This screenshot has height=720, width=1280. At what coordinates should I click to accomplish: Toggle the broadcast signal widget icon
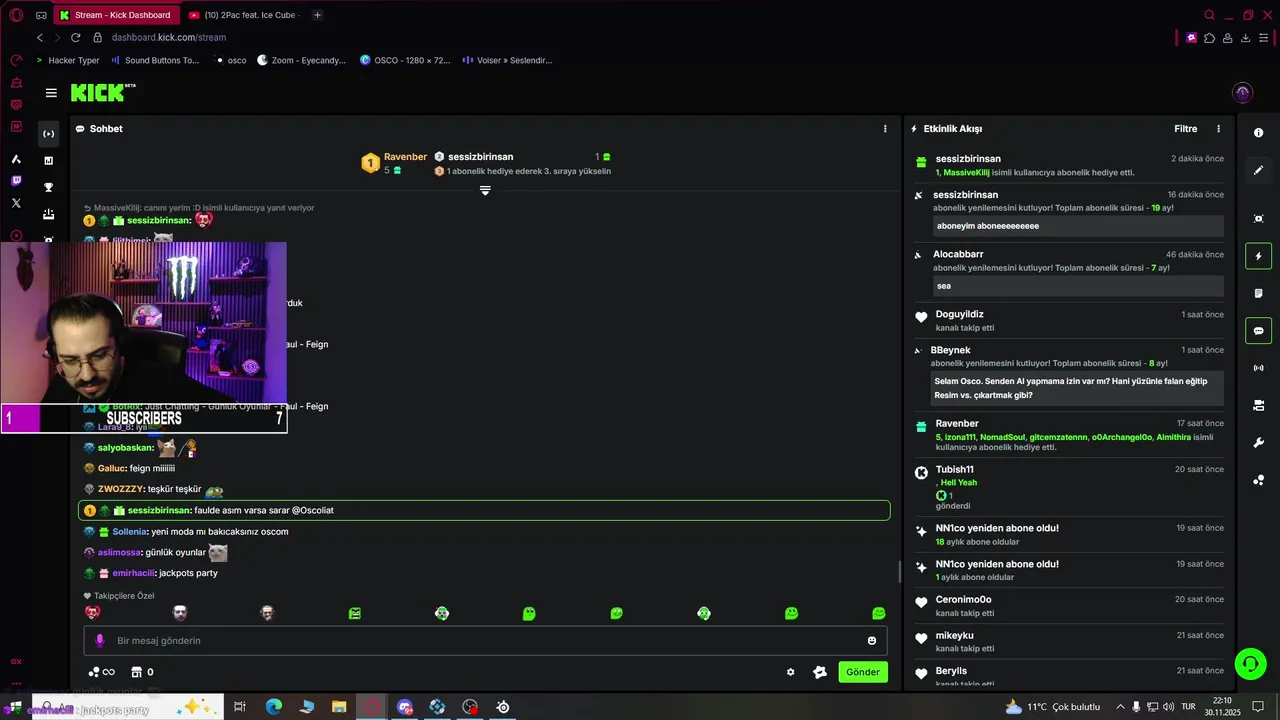pos(1259,368)
